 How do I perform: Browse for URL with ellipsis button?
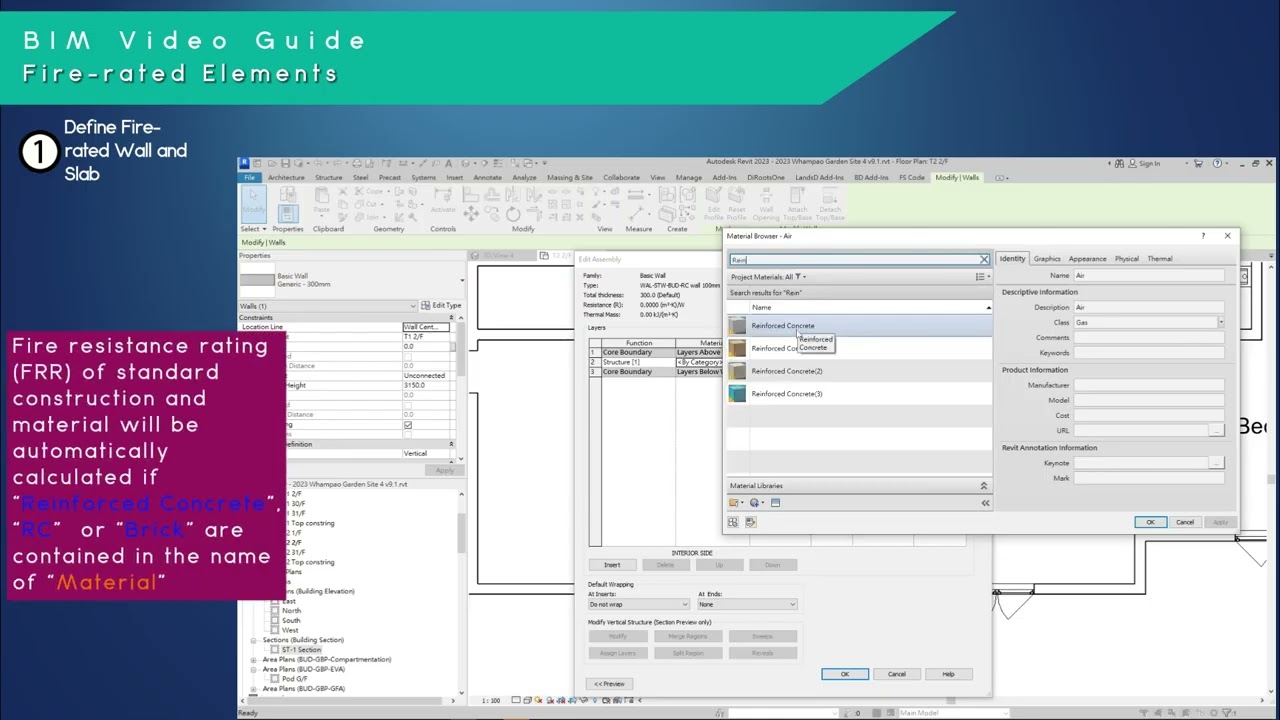[1216, 430]
